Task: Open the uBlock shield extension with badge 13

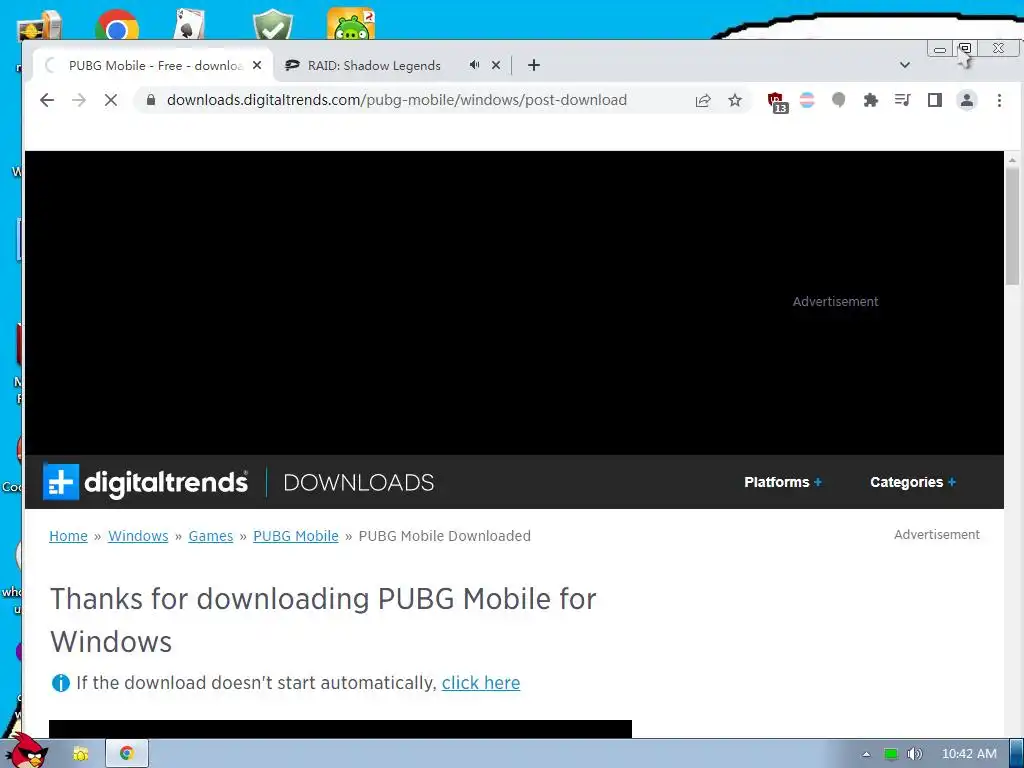Action: click(777, 102)
